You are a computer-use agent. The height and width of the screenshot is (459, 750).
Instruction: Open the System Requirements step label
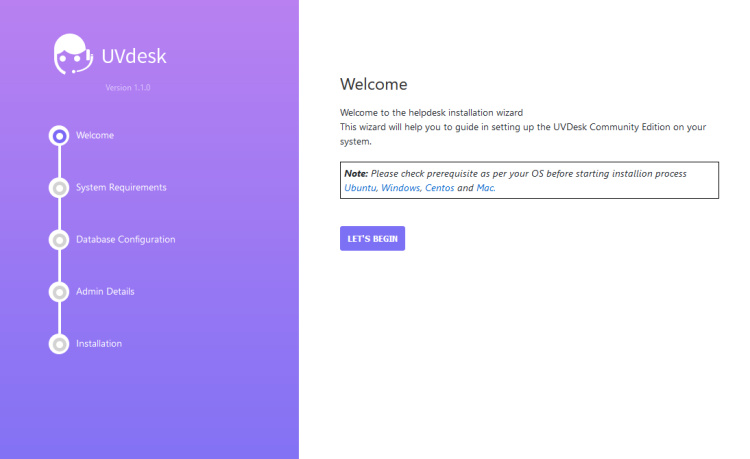click(121, 187)
